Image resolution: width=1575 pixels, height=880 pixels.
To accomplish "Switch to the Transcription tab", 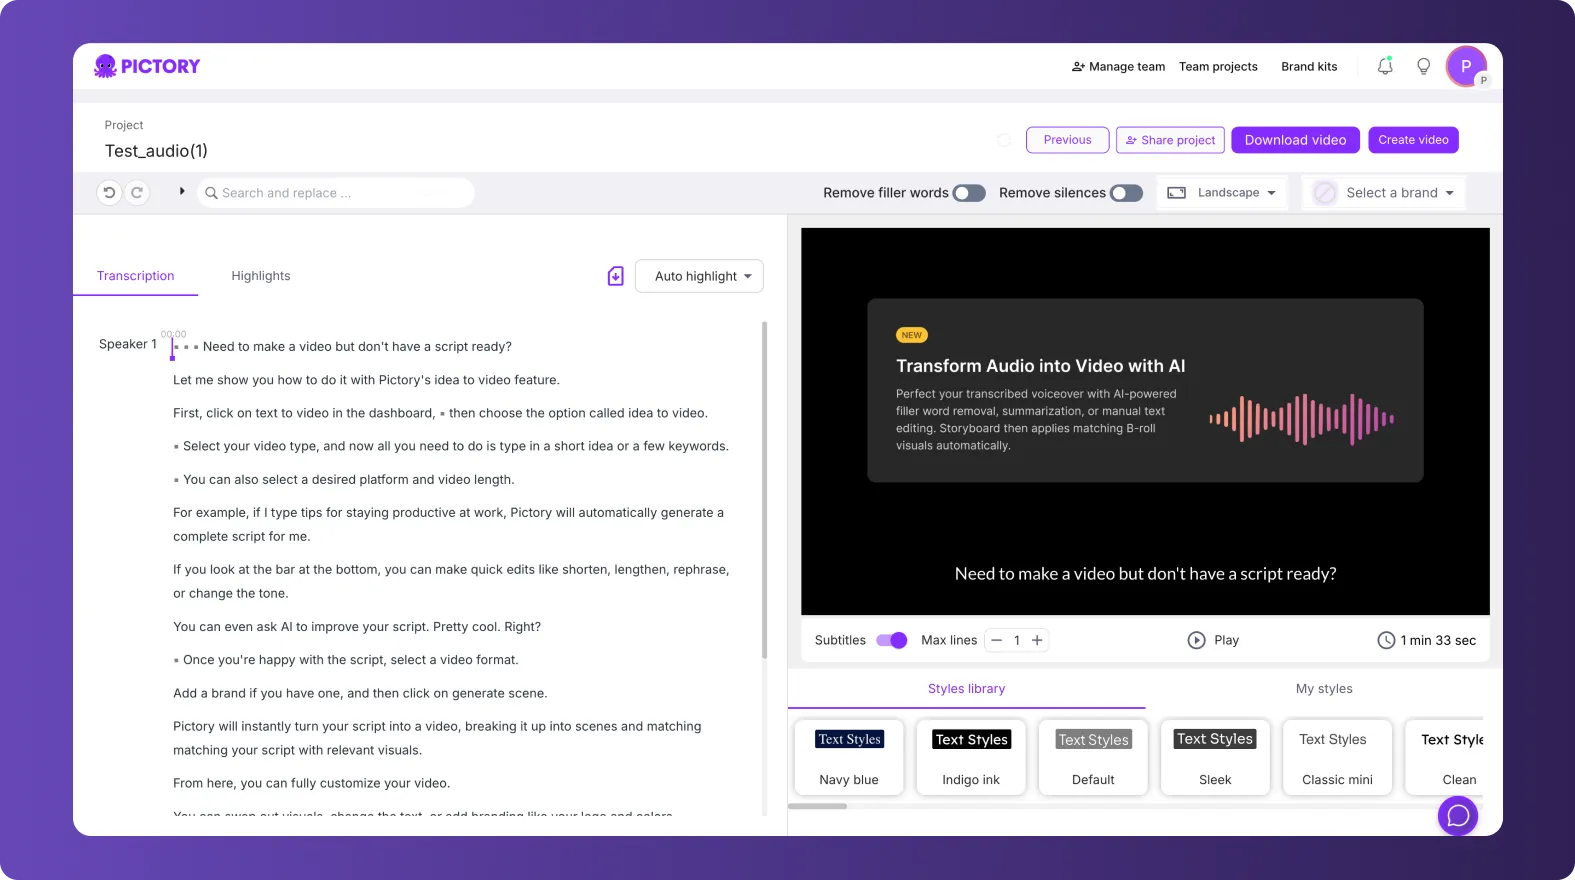I will point(136,276).
